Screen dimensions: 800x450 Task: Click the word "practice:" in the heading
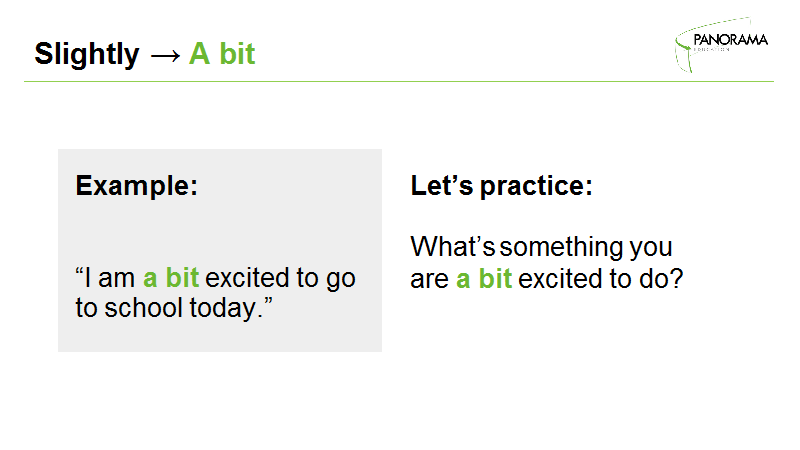pos(536,186)
